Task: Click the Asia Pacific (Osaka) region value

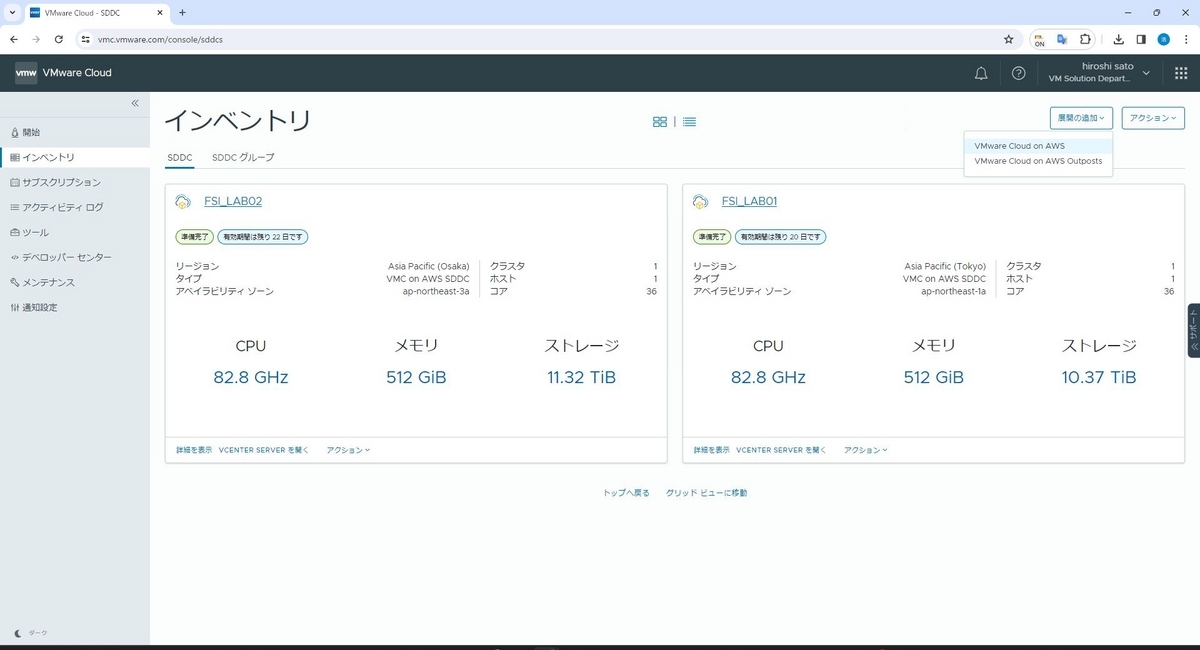Action: click(x=429, y=266)
